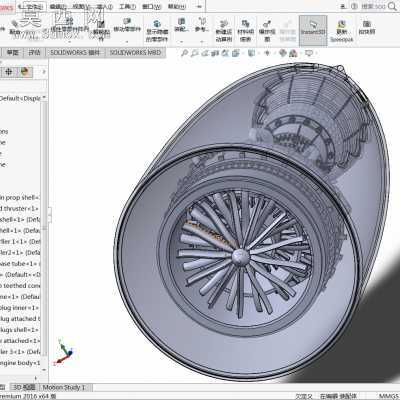Open the monitor icon dropdown arrow
This screenshot has width=400, height=400.
pos(316,53)
